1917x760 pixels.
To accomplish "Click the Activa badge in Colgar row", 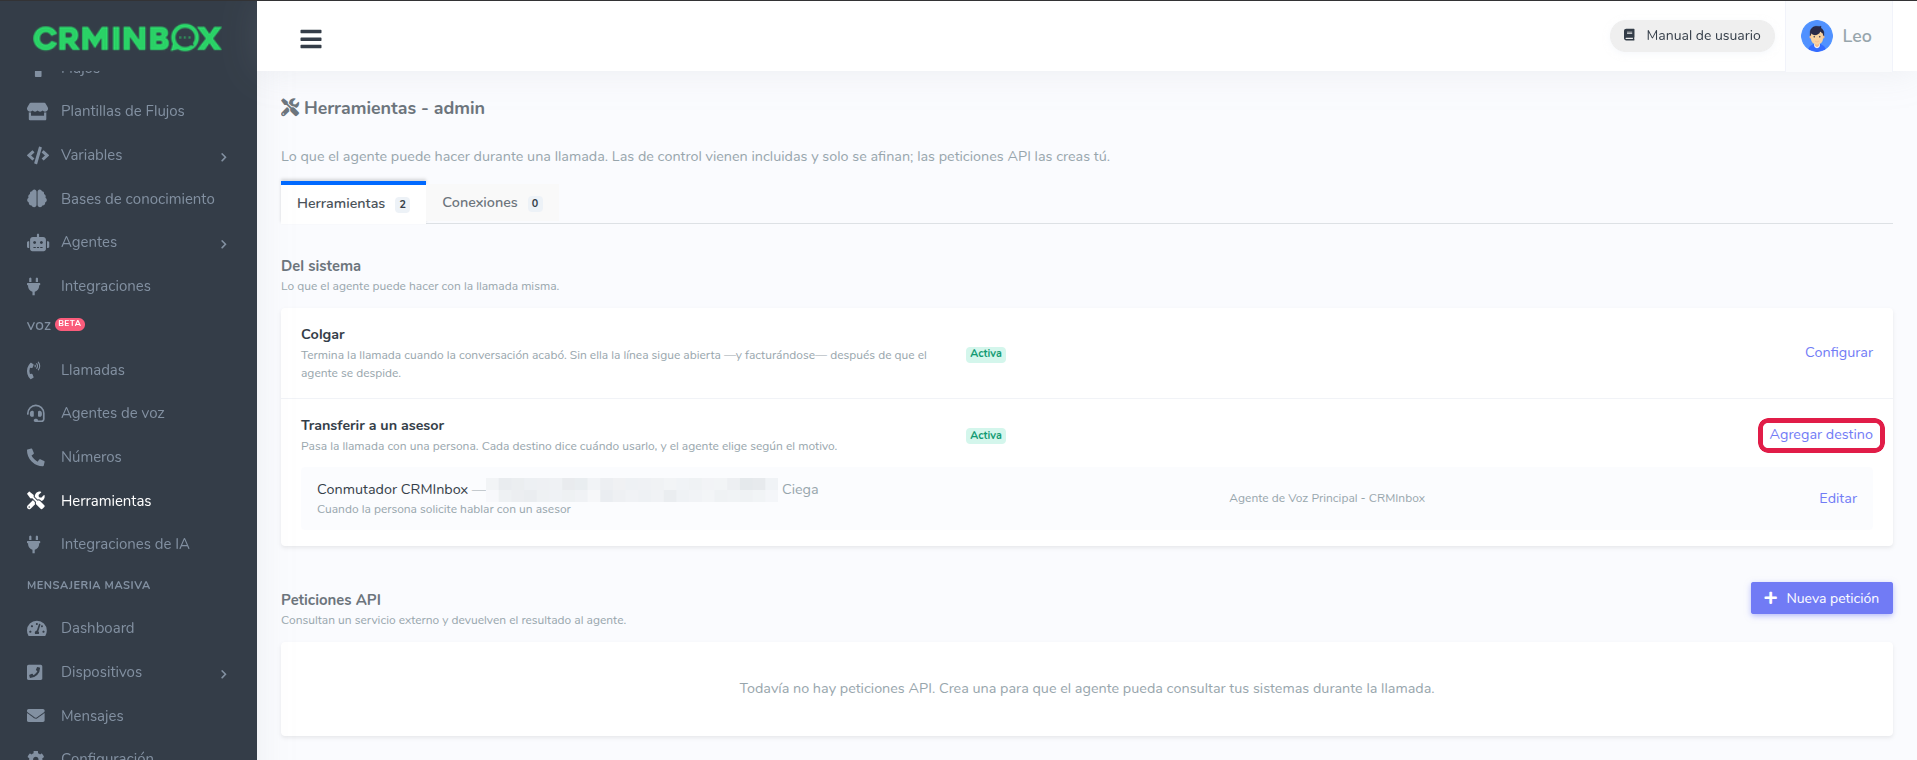I will tap(986, 354).
